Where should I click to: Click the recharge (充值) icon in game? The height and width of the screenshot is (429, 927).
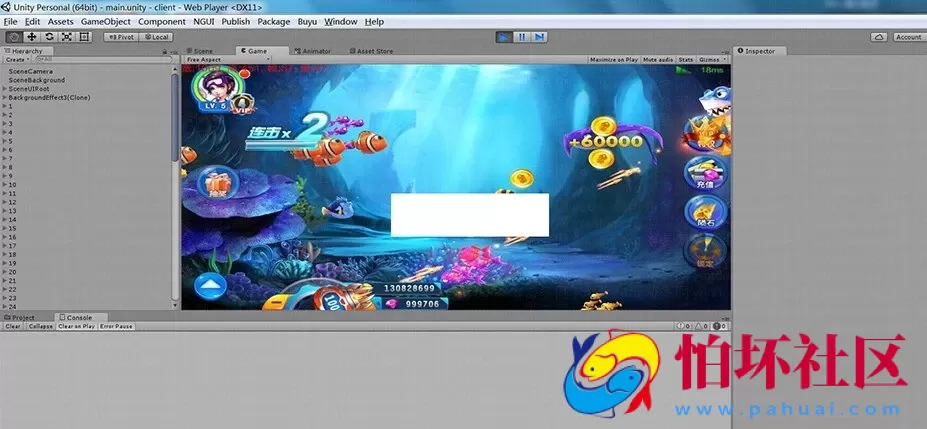coord(706,174)
